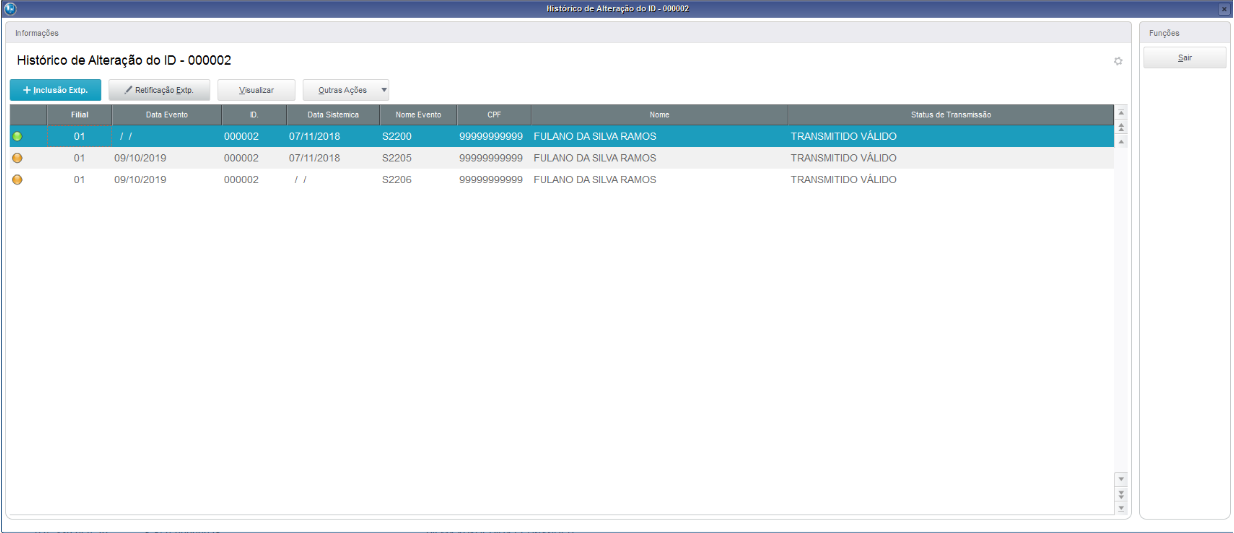Sort by CPF column header

point(494,115)
